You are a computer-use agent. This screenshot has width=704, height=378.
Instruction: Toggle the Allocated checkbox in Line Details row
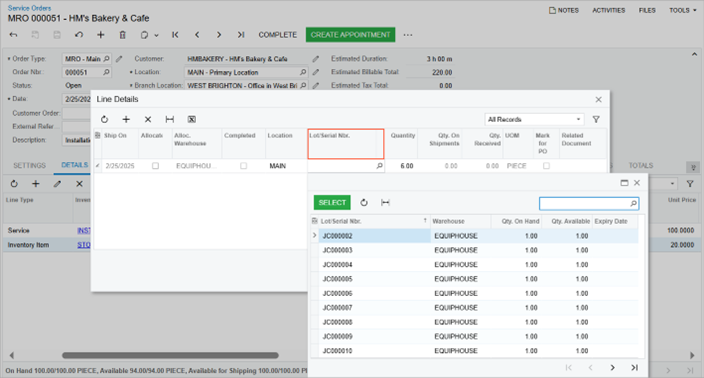click(x=155, y=166)
